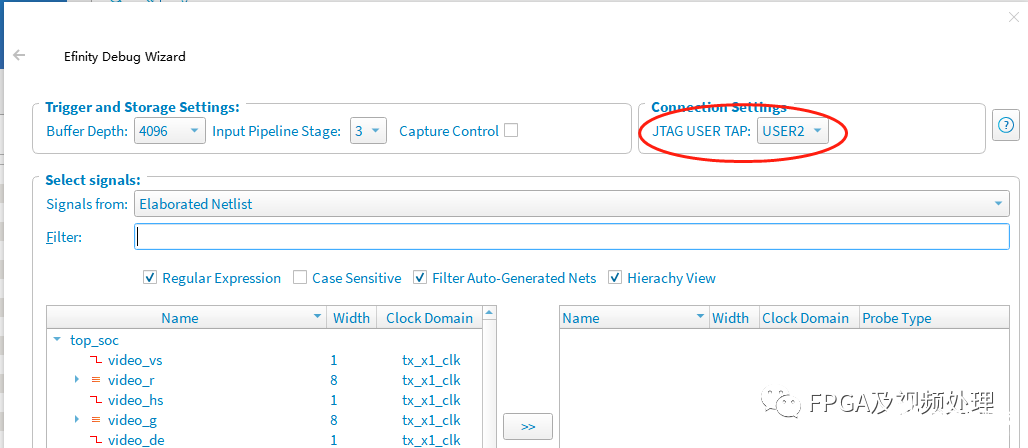1028x448 pixels.
Task: Add selected signal with >> button
Action: coord(528,427)
